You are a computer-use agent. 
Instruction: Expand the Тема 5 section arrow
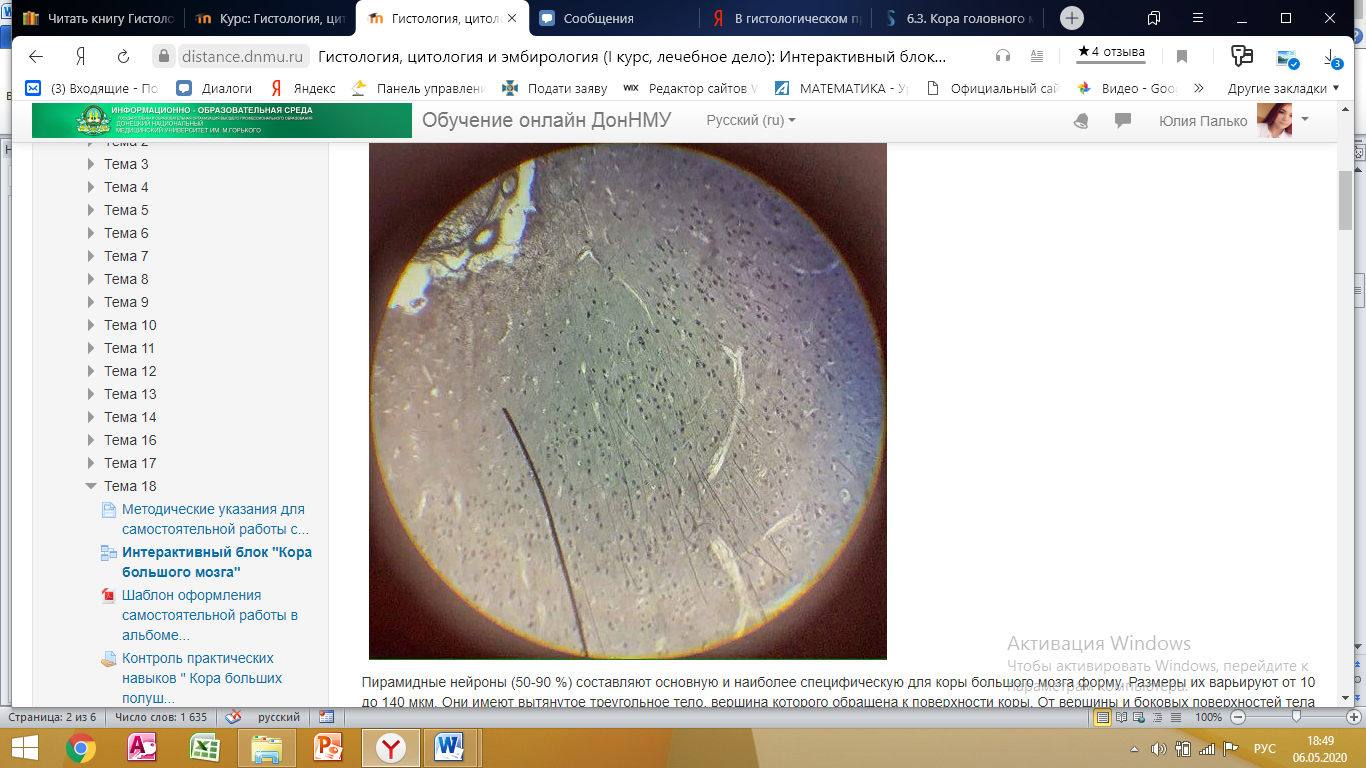(x=91, y=210)
